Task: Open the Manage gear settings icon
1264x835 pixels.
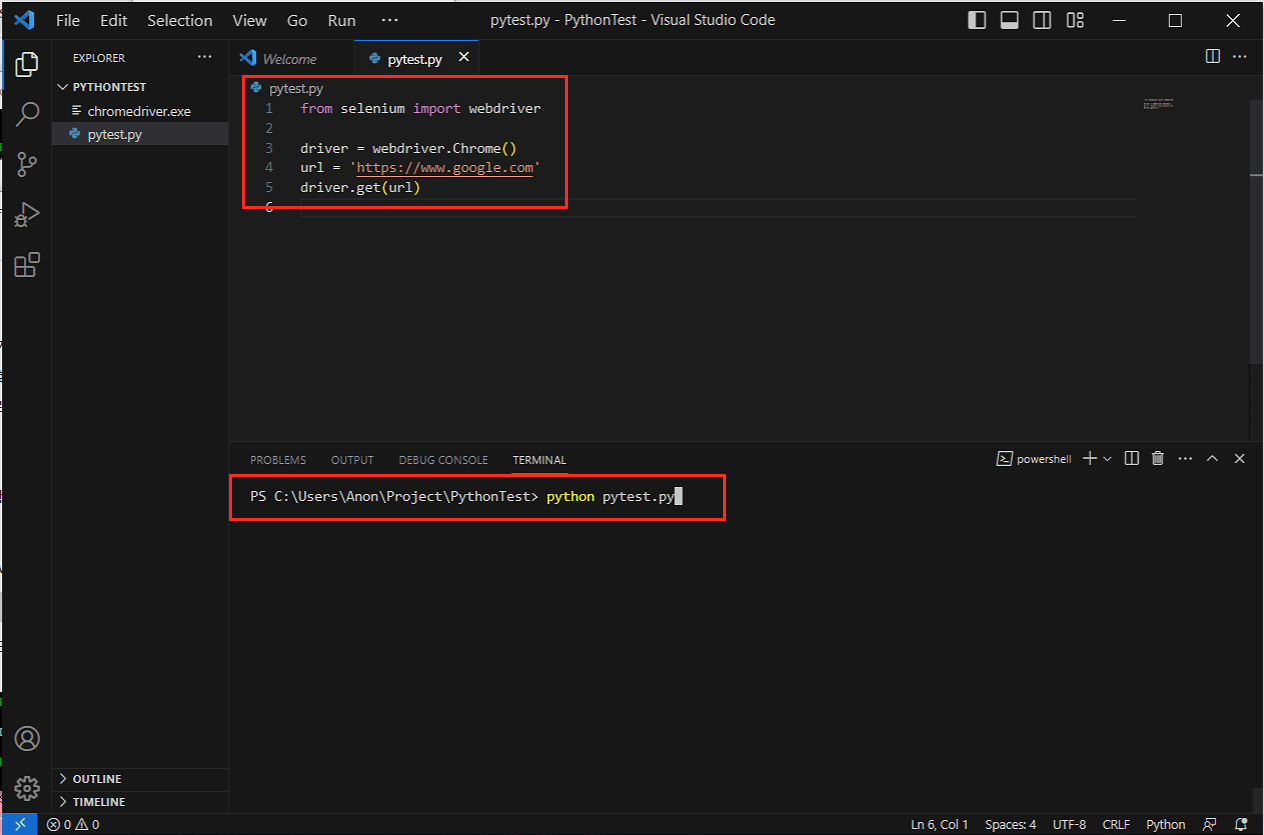Action: click(x=27, y=787)
